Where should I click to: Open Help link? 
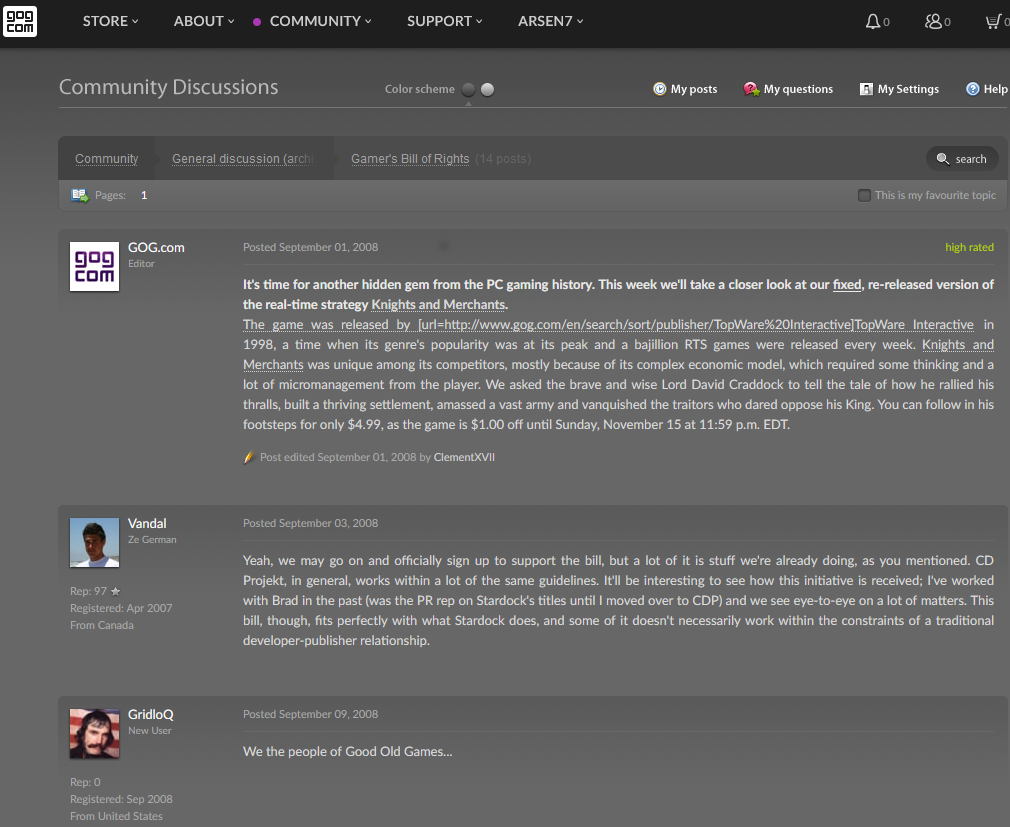[995, 89]
